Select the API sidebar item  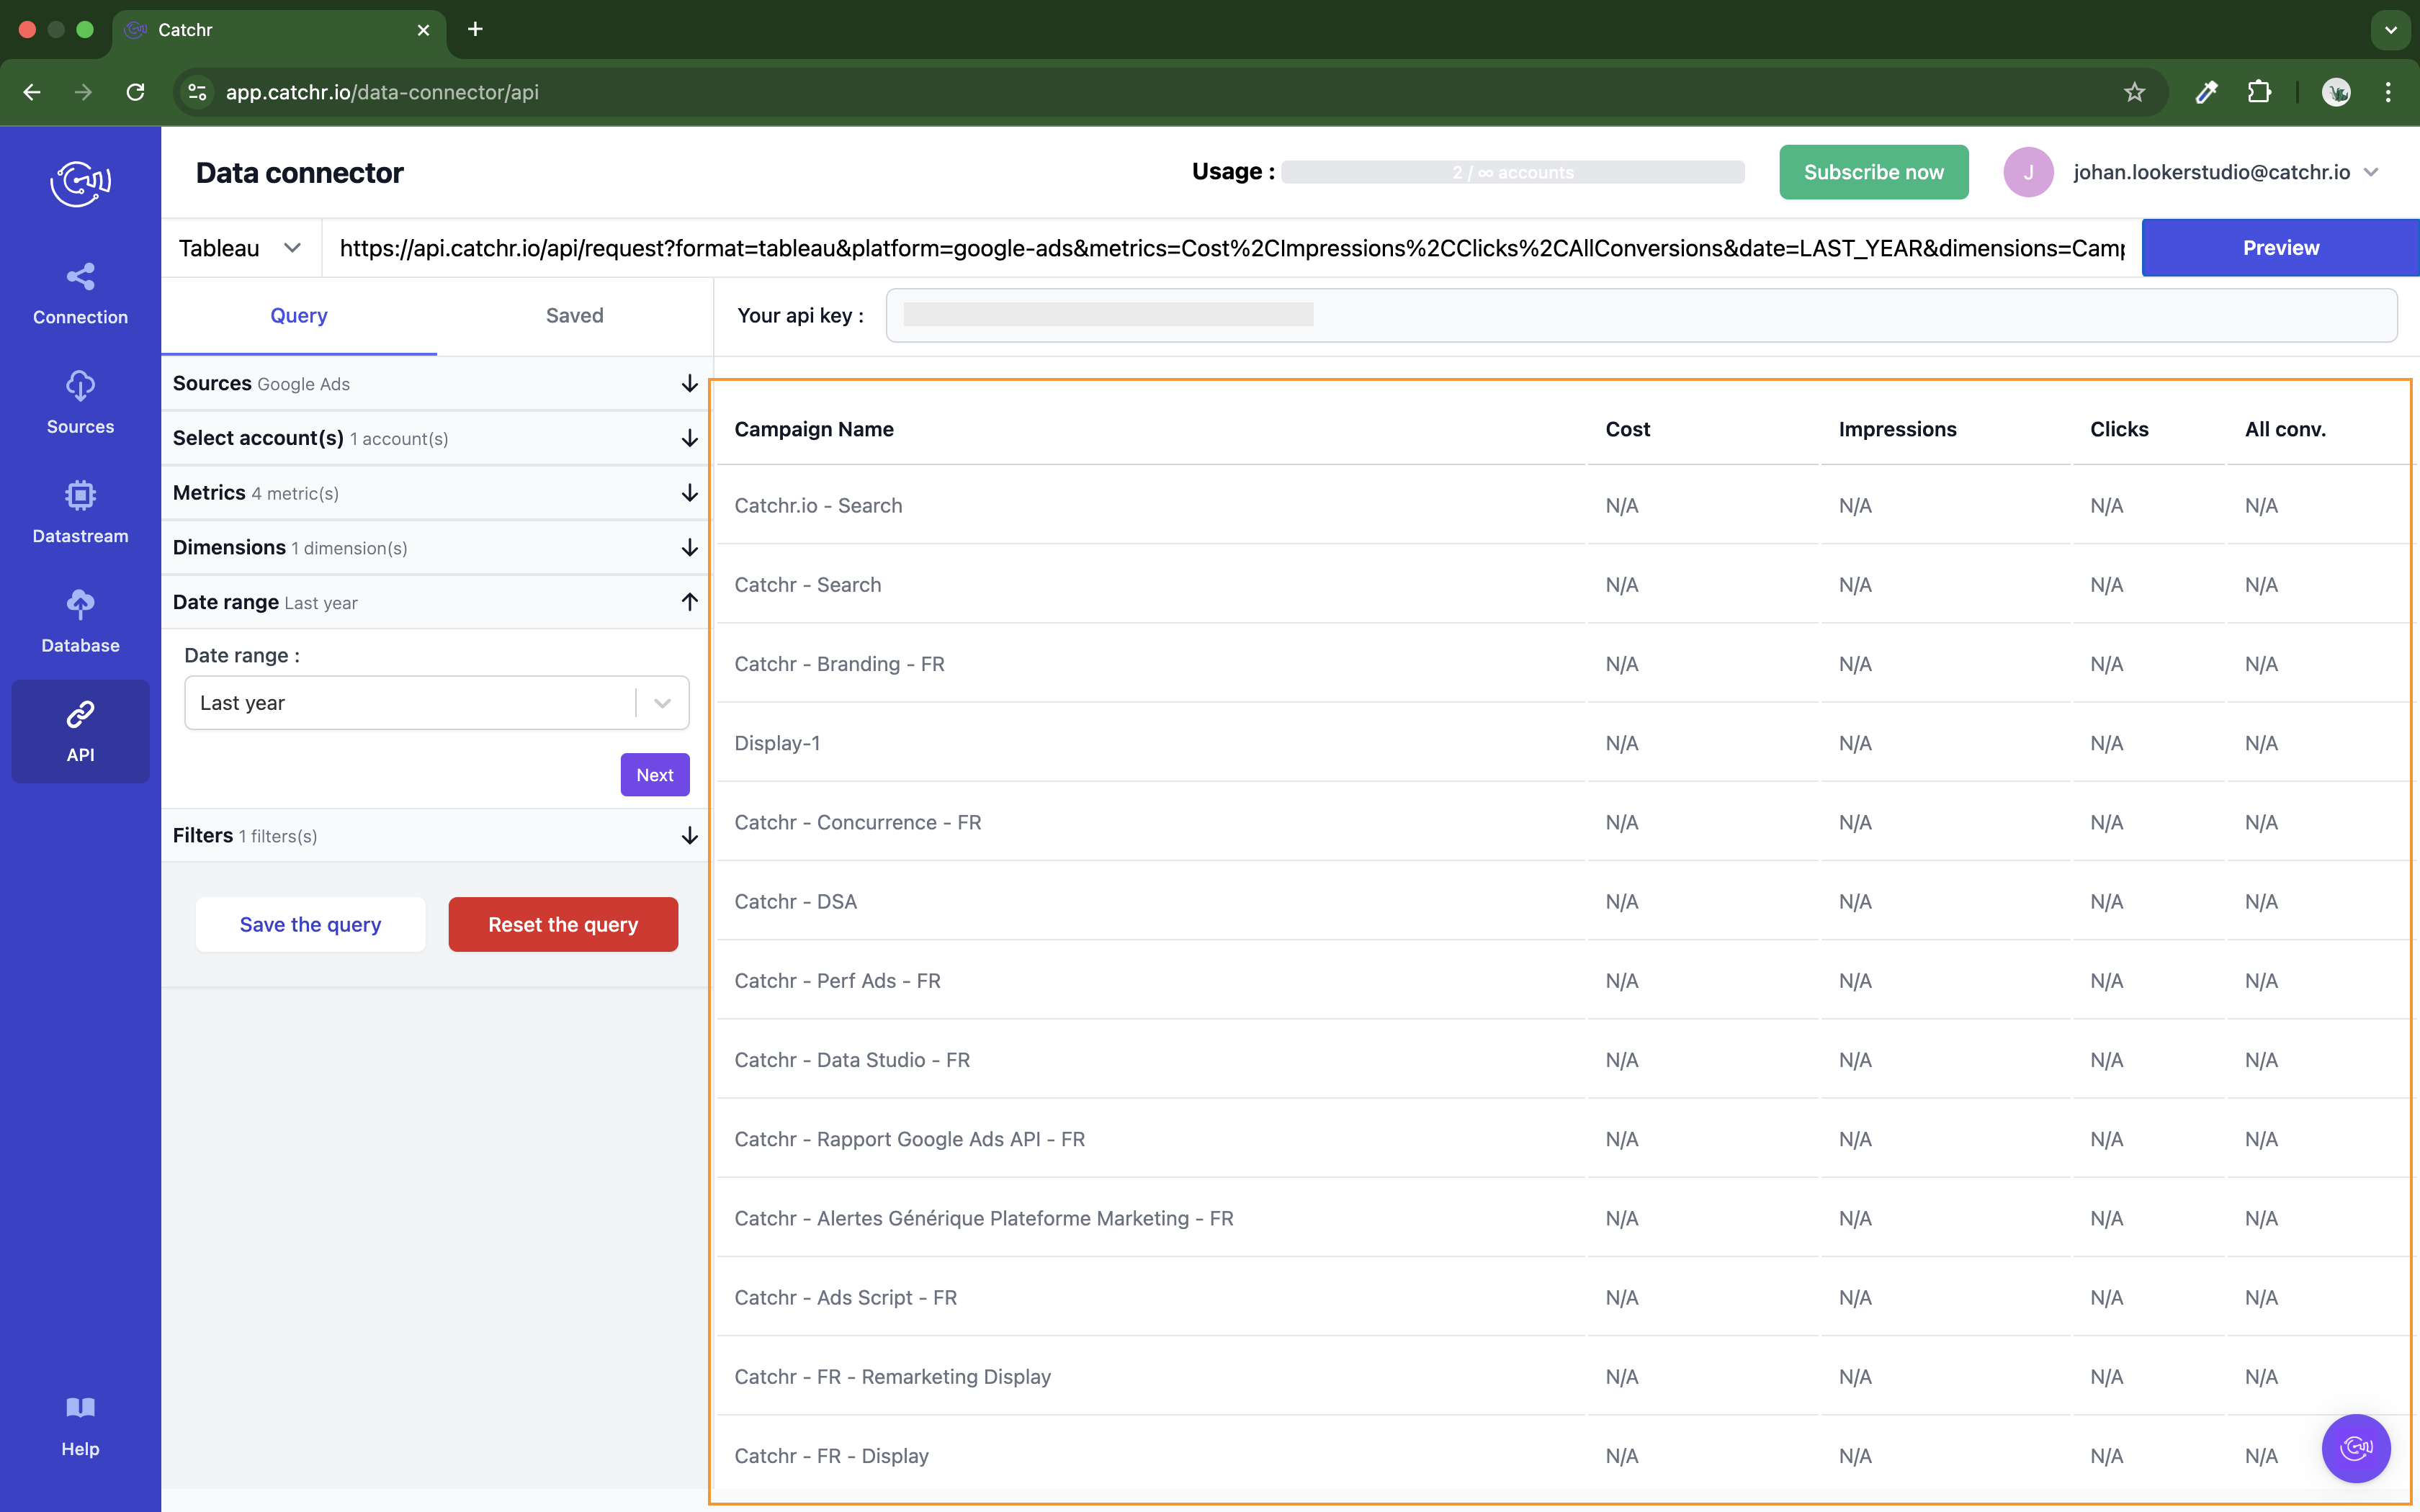(x=80, y=731)
